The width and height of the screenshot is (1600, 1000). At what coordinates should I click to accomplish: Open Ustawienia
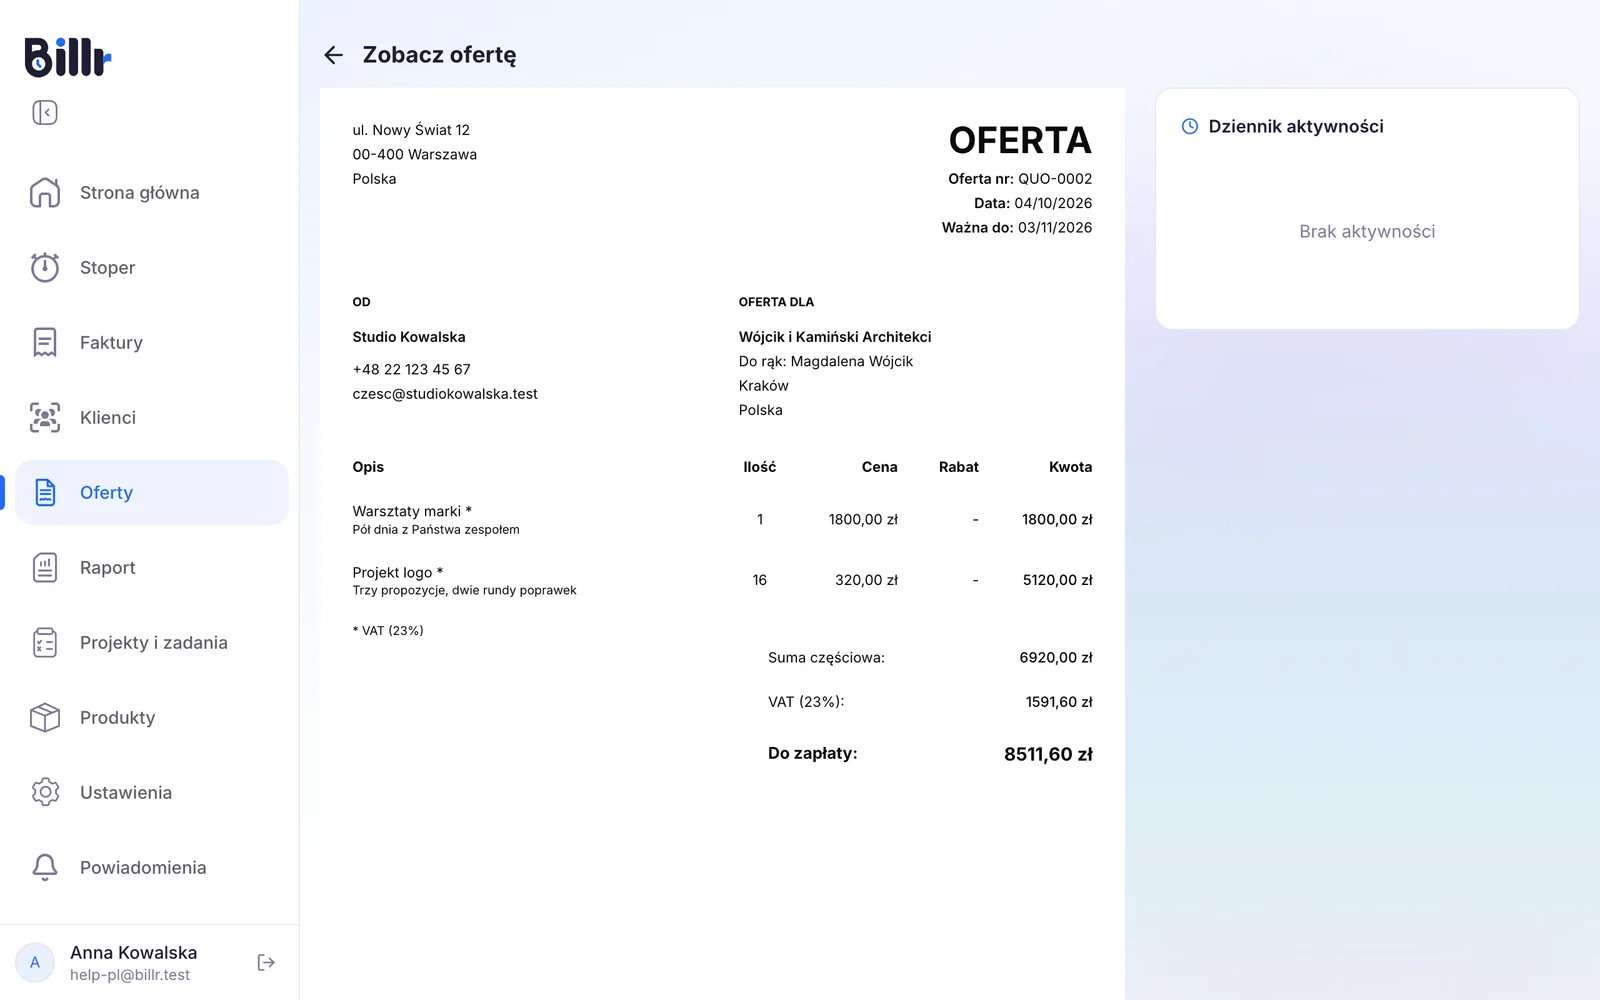click(152, 792)
